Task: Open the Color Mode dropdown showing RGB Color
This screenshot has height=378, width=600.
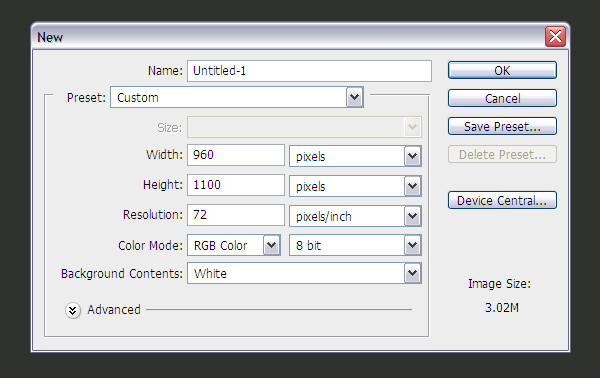Action: pos(234,245)
